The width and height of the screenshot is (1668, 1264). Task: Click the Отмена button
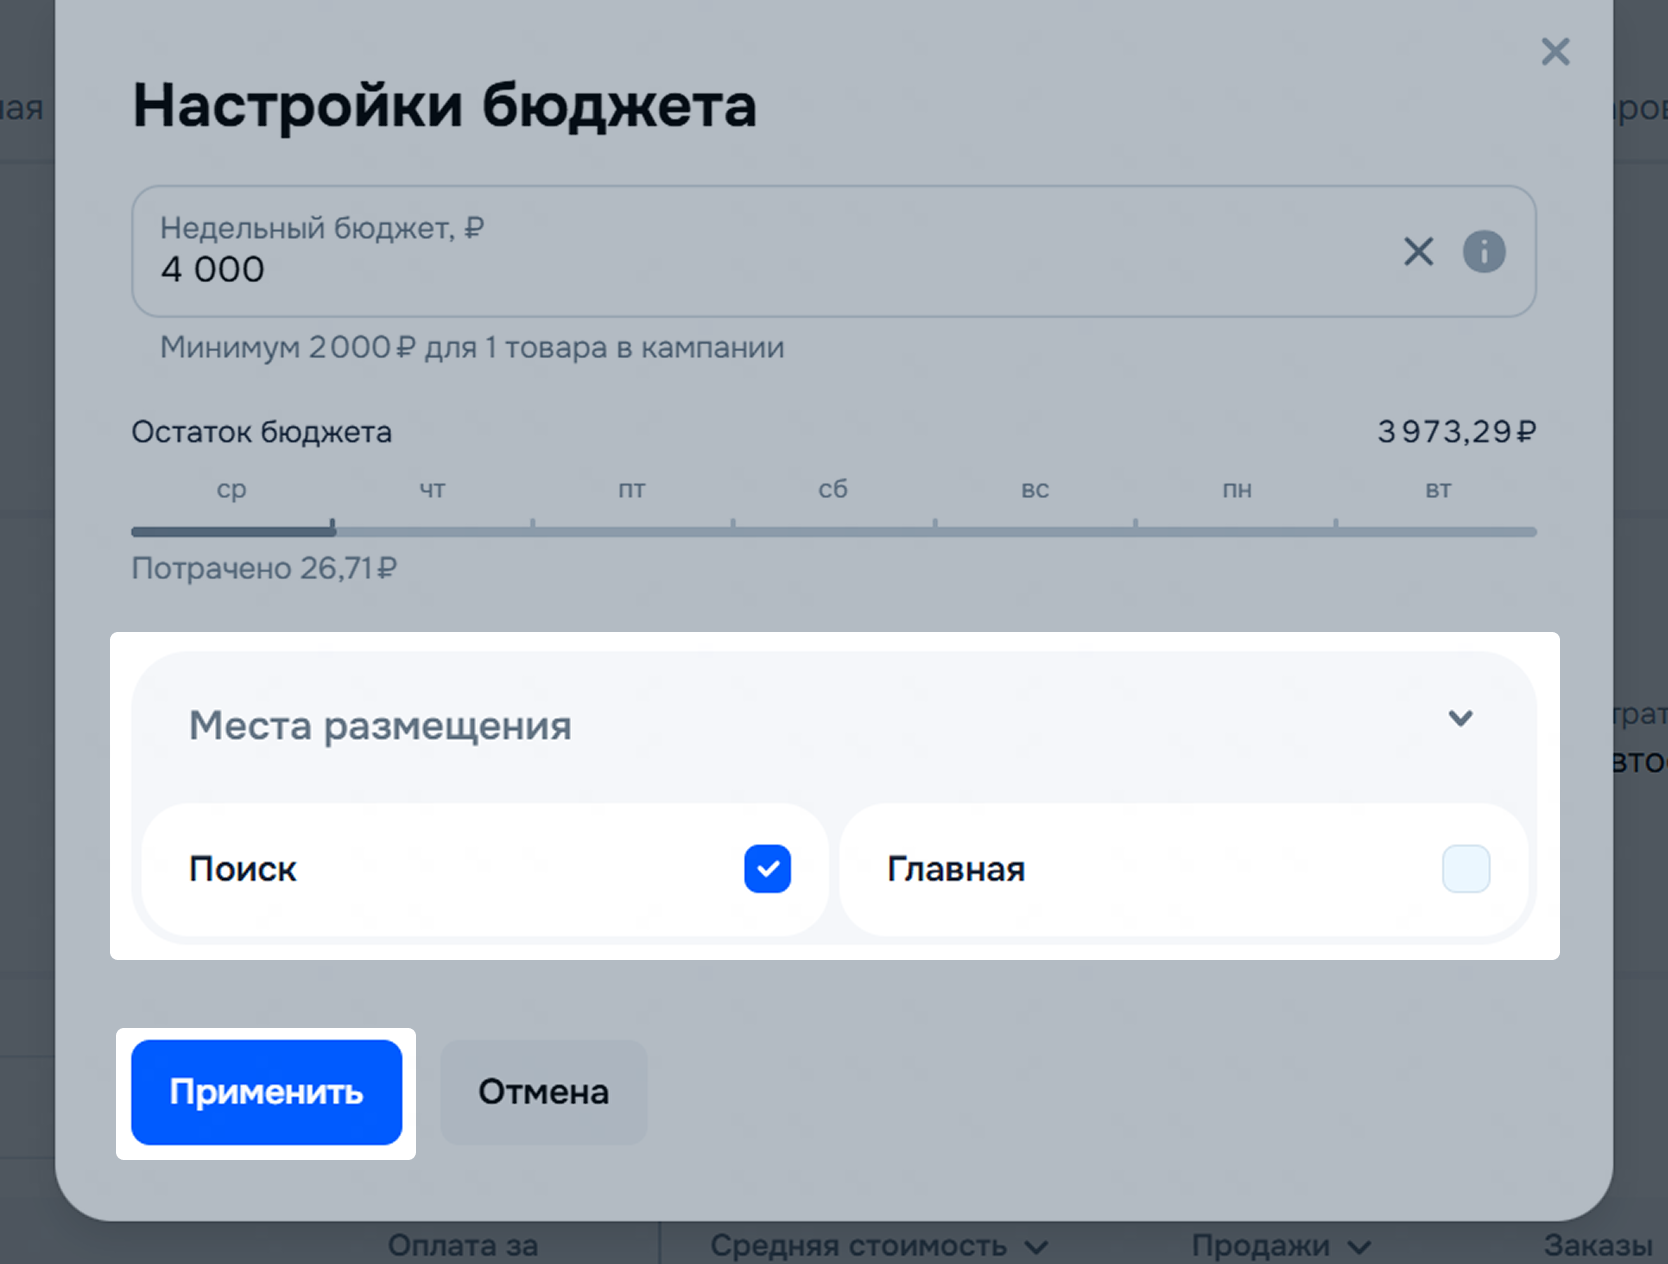pyautogui.click(x=543, y=1092)
